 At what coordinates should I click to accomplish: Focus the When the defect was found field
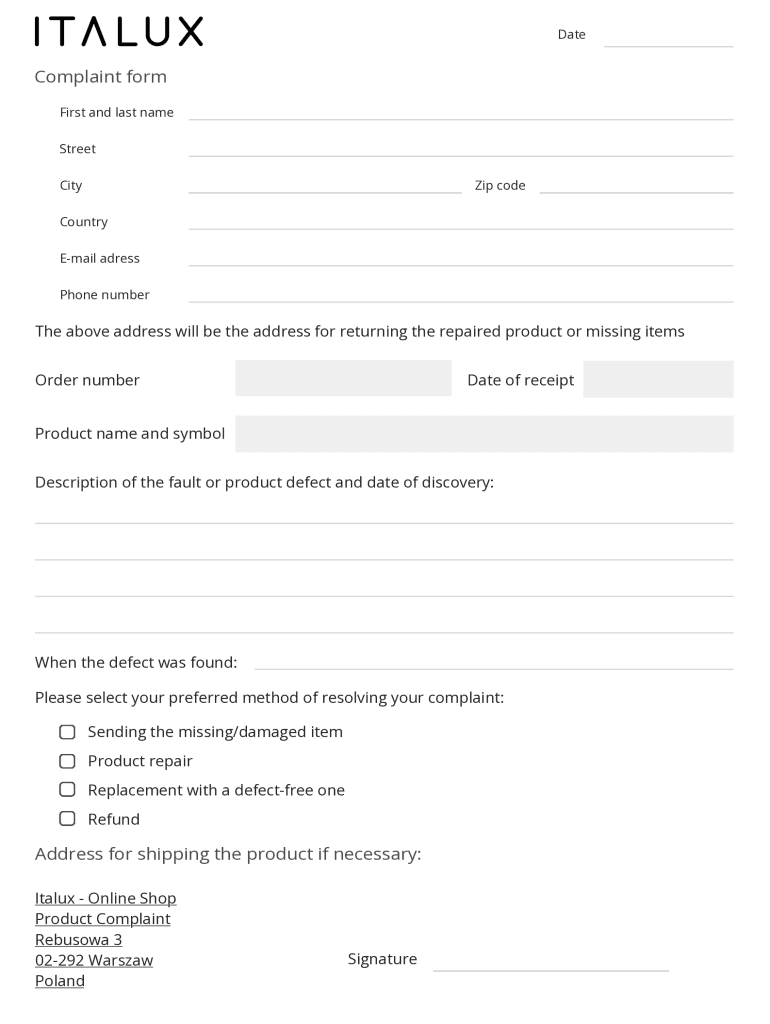click(493, 660)
